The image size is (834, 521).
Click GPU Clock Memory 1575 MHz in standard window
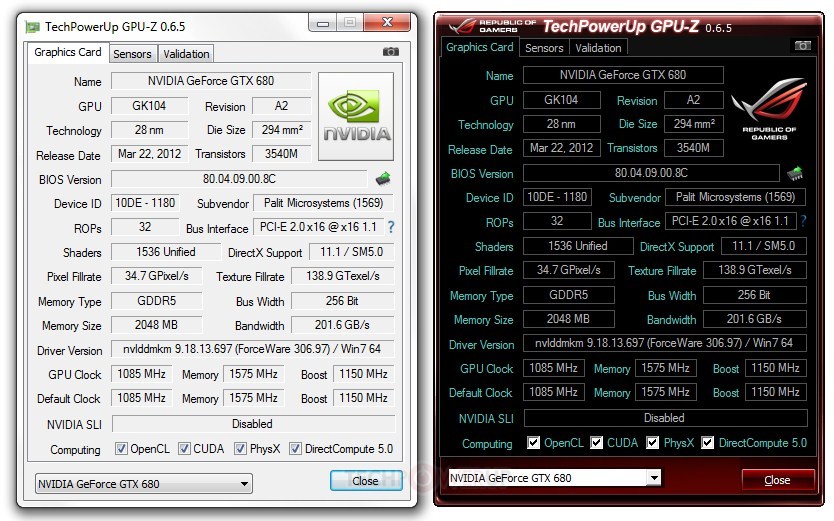click(x=253, y=374)
